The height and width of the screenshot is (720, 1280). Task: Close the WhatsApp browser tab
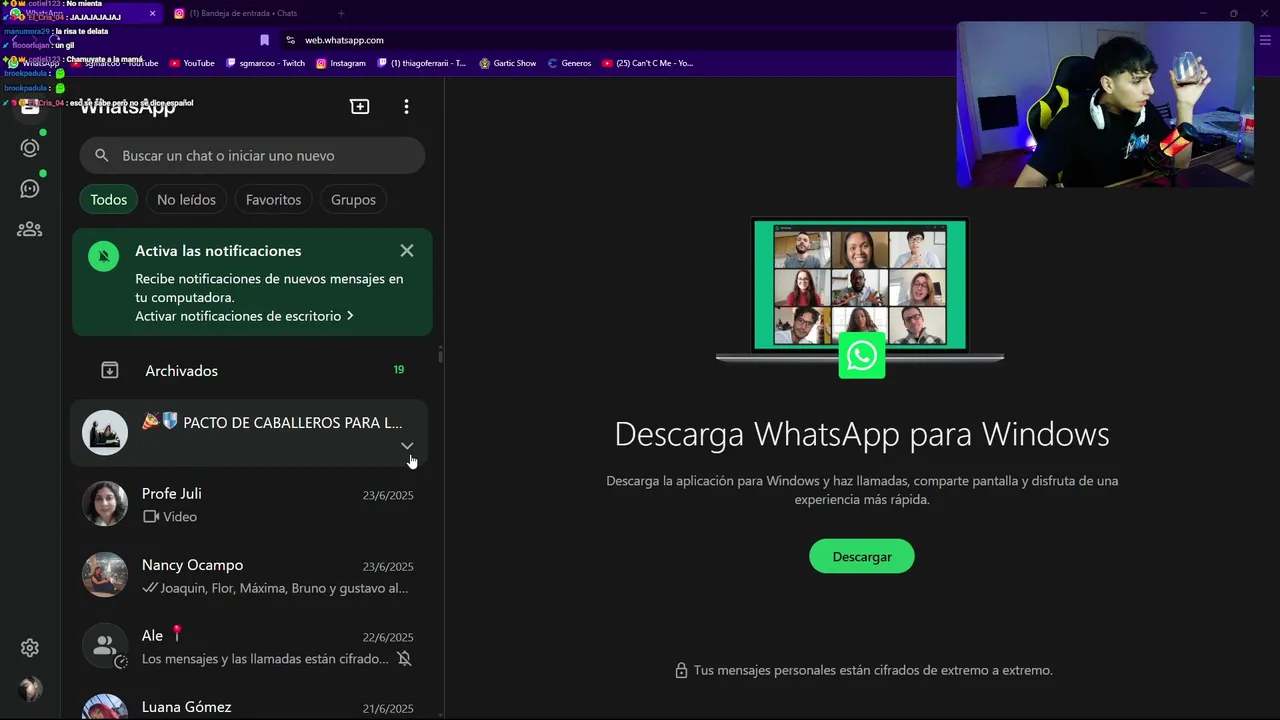click(x=153, y=13)
